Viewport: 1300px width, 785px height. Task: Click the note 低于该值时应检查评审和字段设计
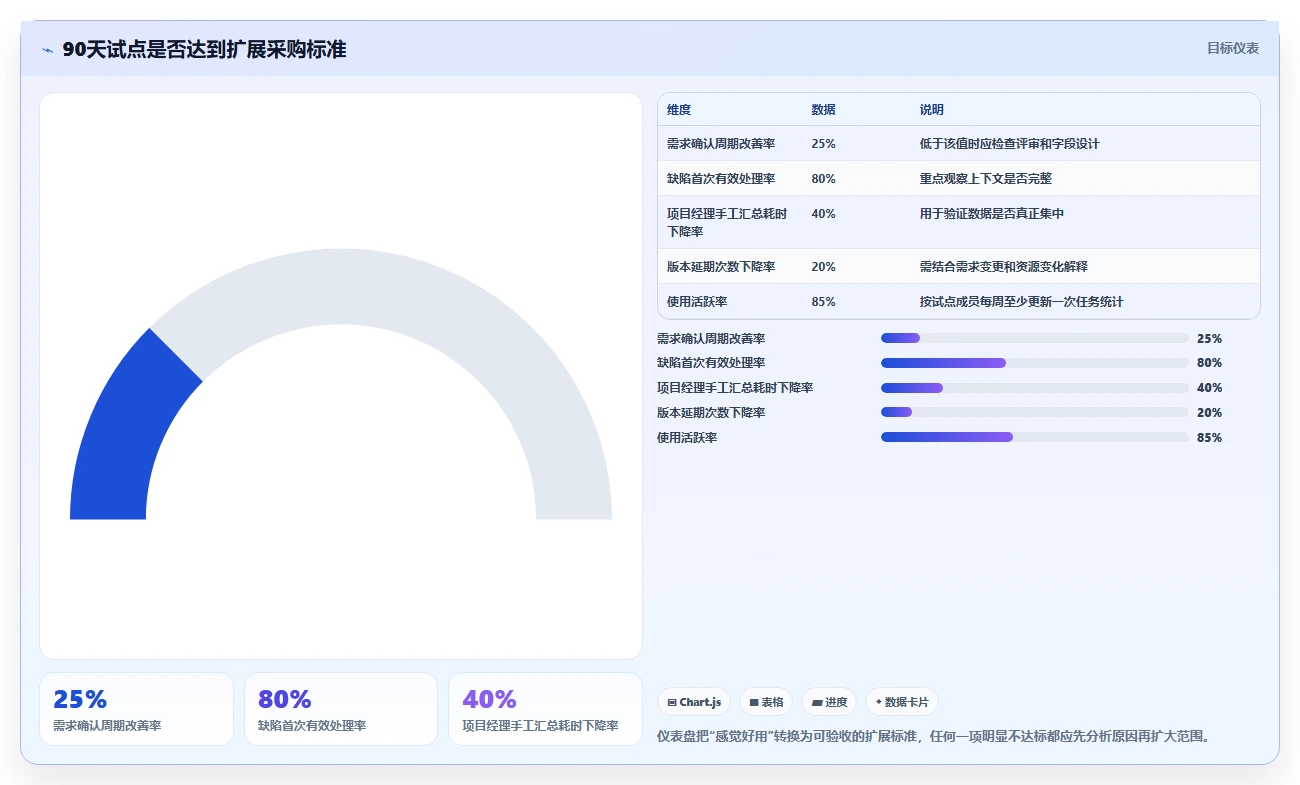click(1009, 144)
